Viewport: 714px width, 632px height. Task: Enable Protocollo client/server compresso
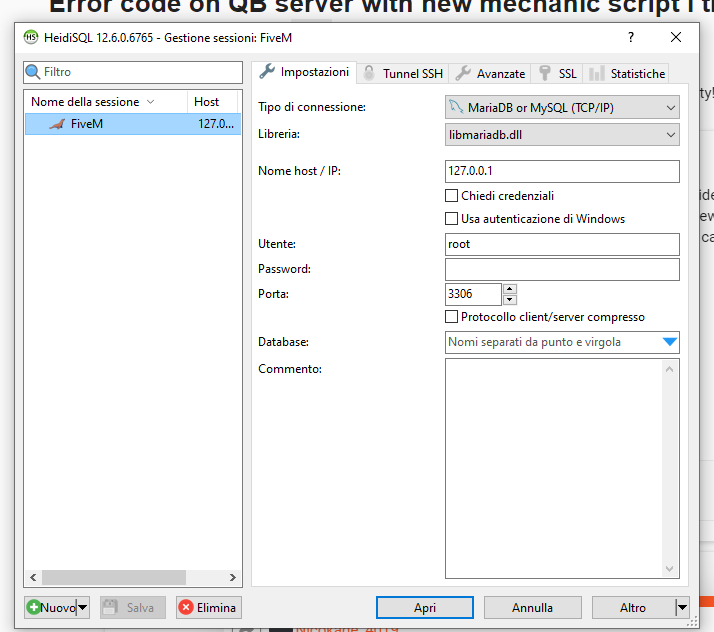pos(451,316)
